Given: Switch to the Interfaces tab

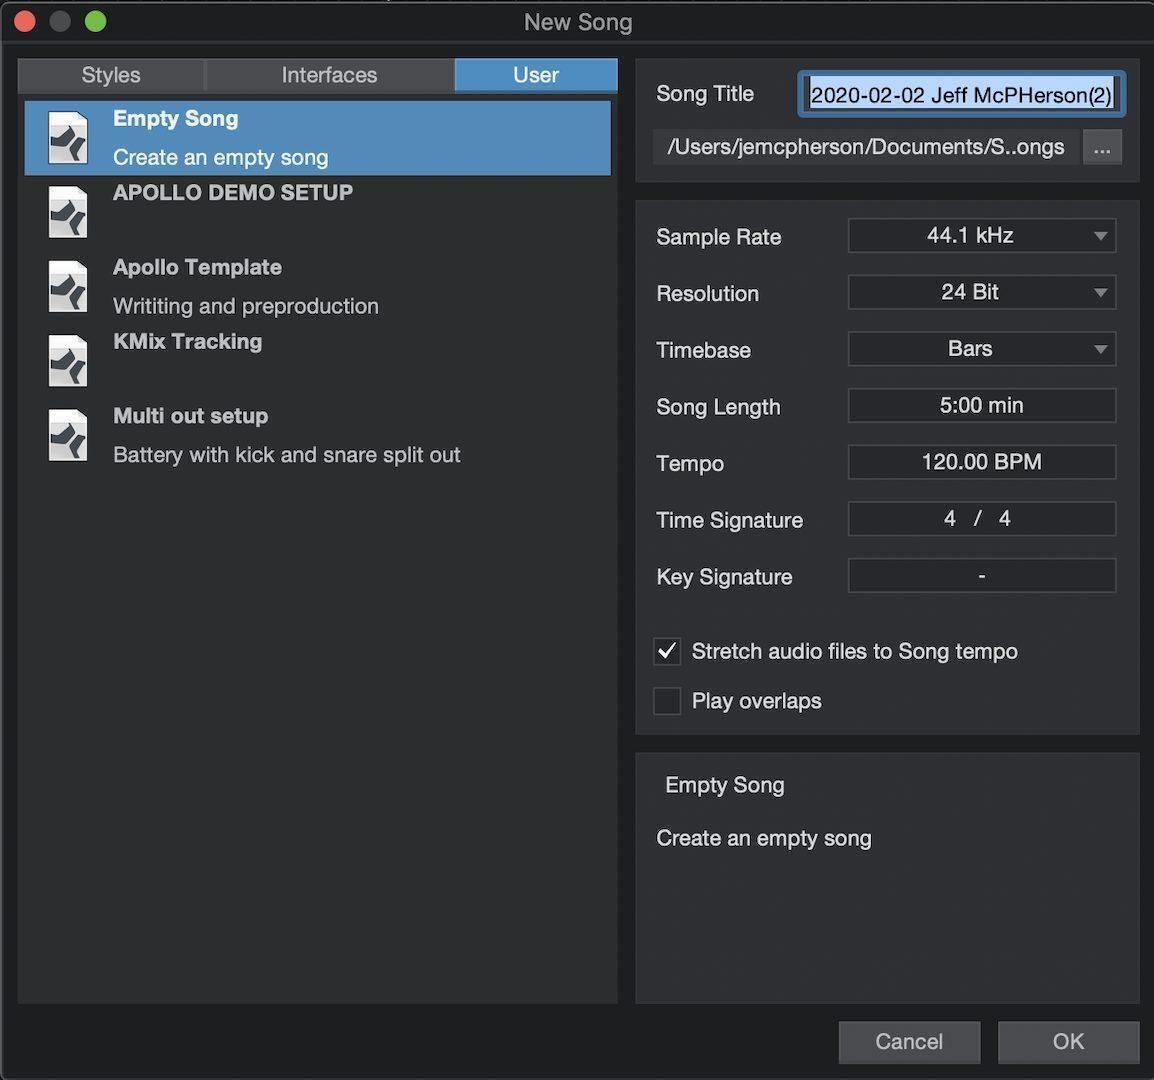Looking at the screenshot, I should [329, 74].
